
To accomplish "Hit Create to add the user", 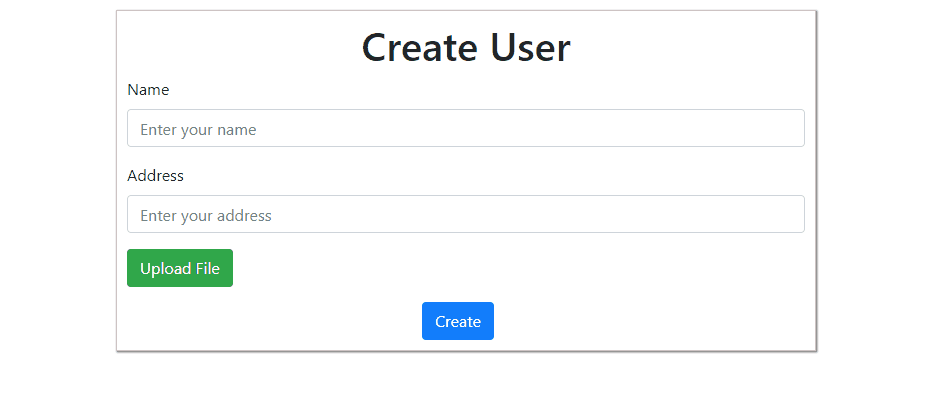I will (457, 321).
